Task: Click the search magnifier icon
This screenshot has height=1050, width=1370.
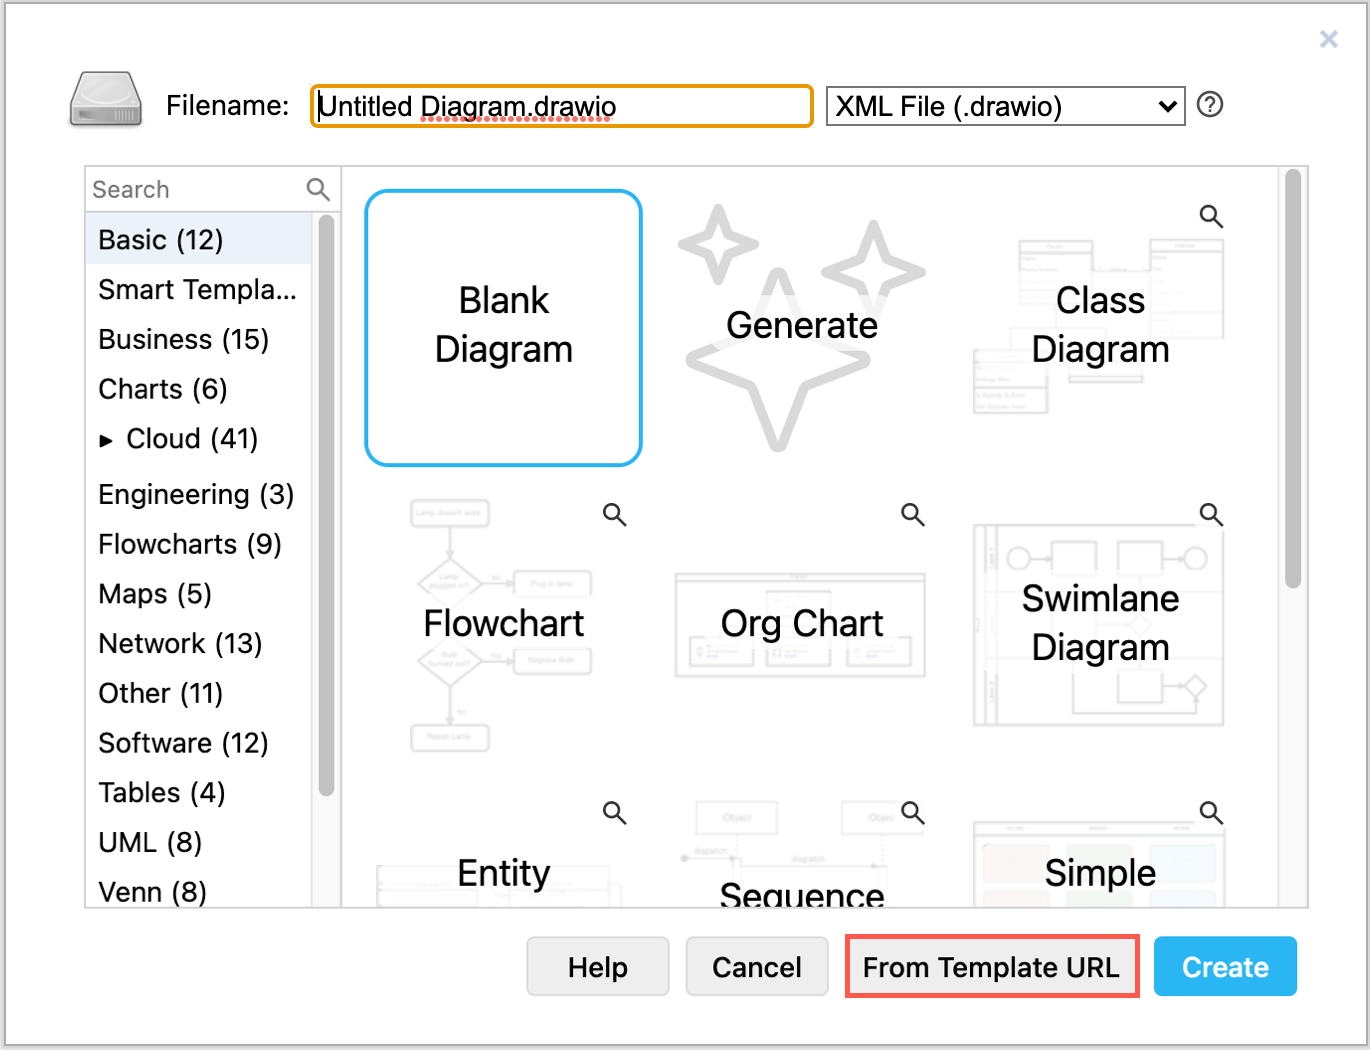Action: click(318, 189)
